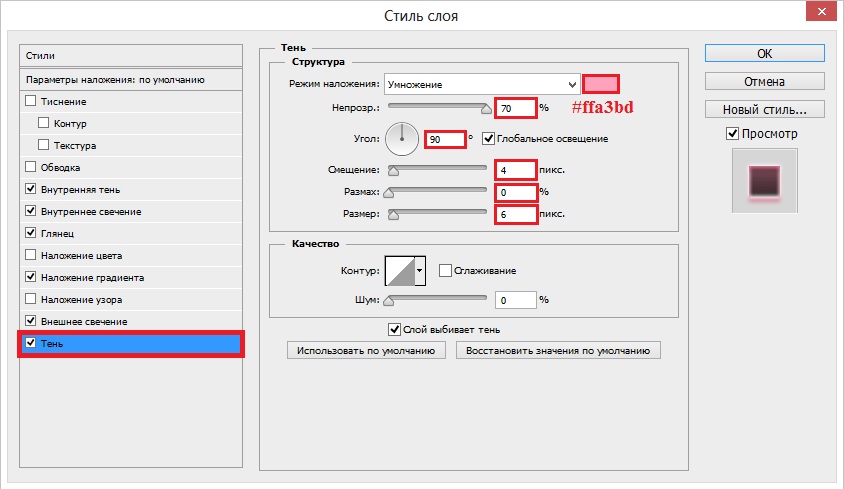The height and width of the screenshot is (489, 844).
Task: Click the Шум noise percentage field
Action: pos(516,300)
